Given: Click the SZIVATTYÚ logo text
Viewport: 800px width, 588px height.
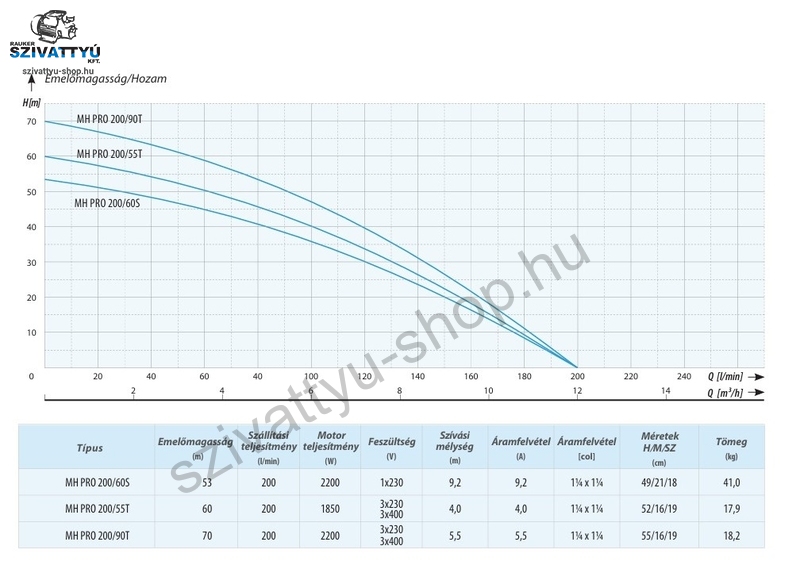Looking at the screenshot, I should tap(56, 53).
